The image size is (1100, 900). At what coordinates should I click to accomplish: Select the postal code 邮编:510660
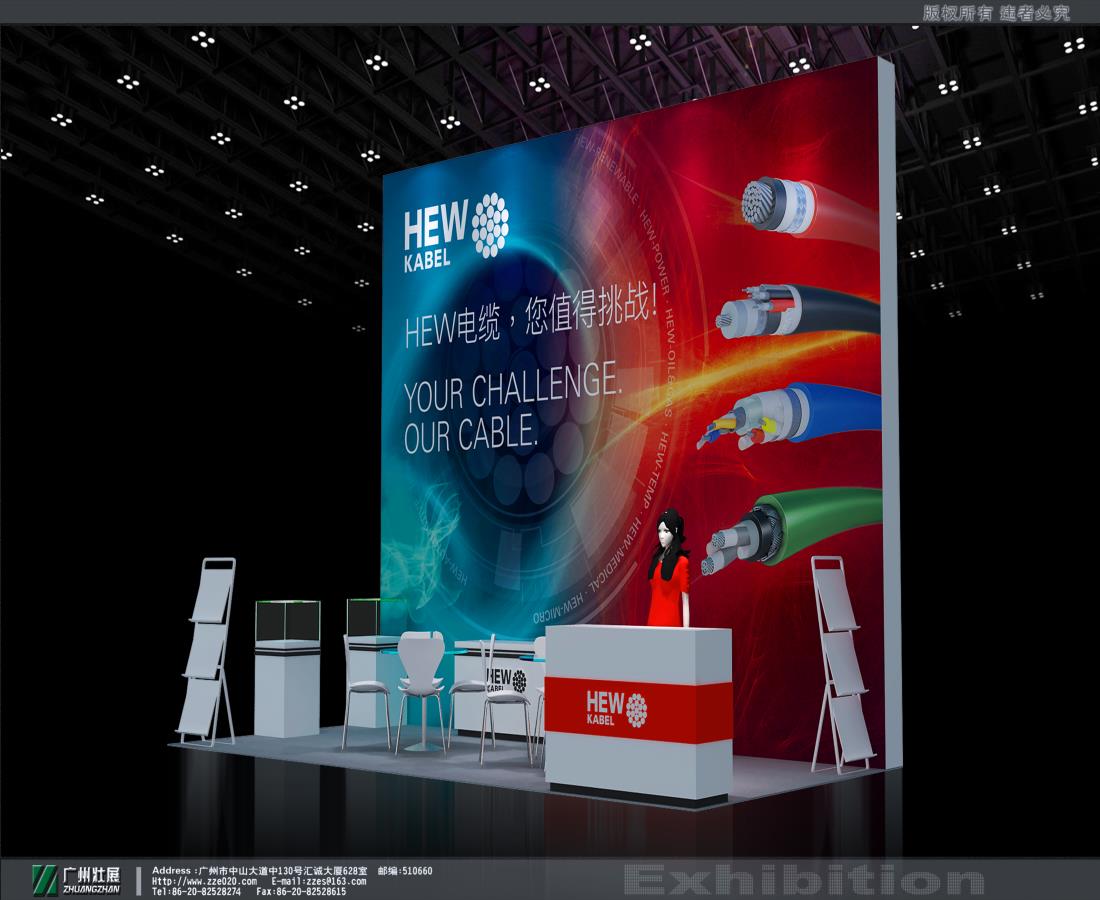tap(405, 871)
